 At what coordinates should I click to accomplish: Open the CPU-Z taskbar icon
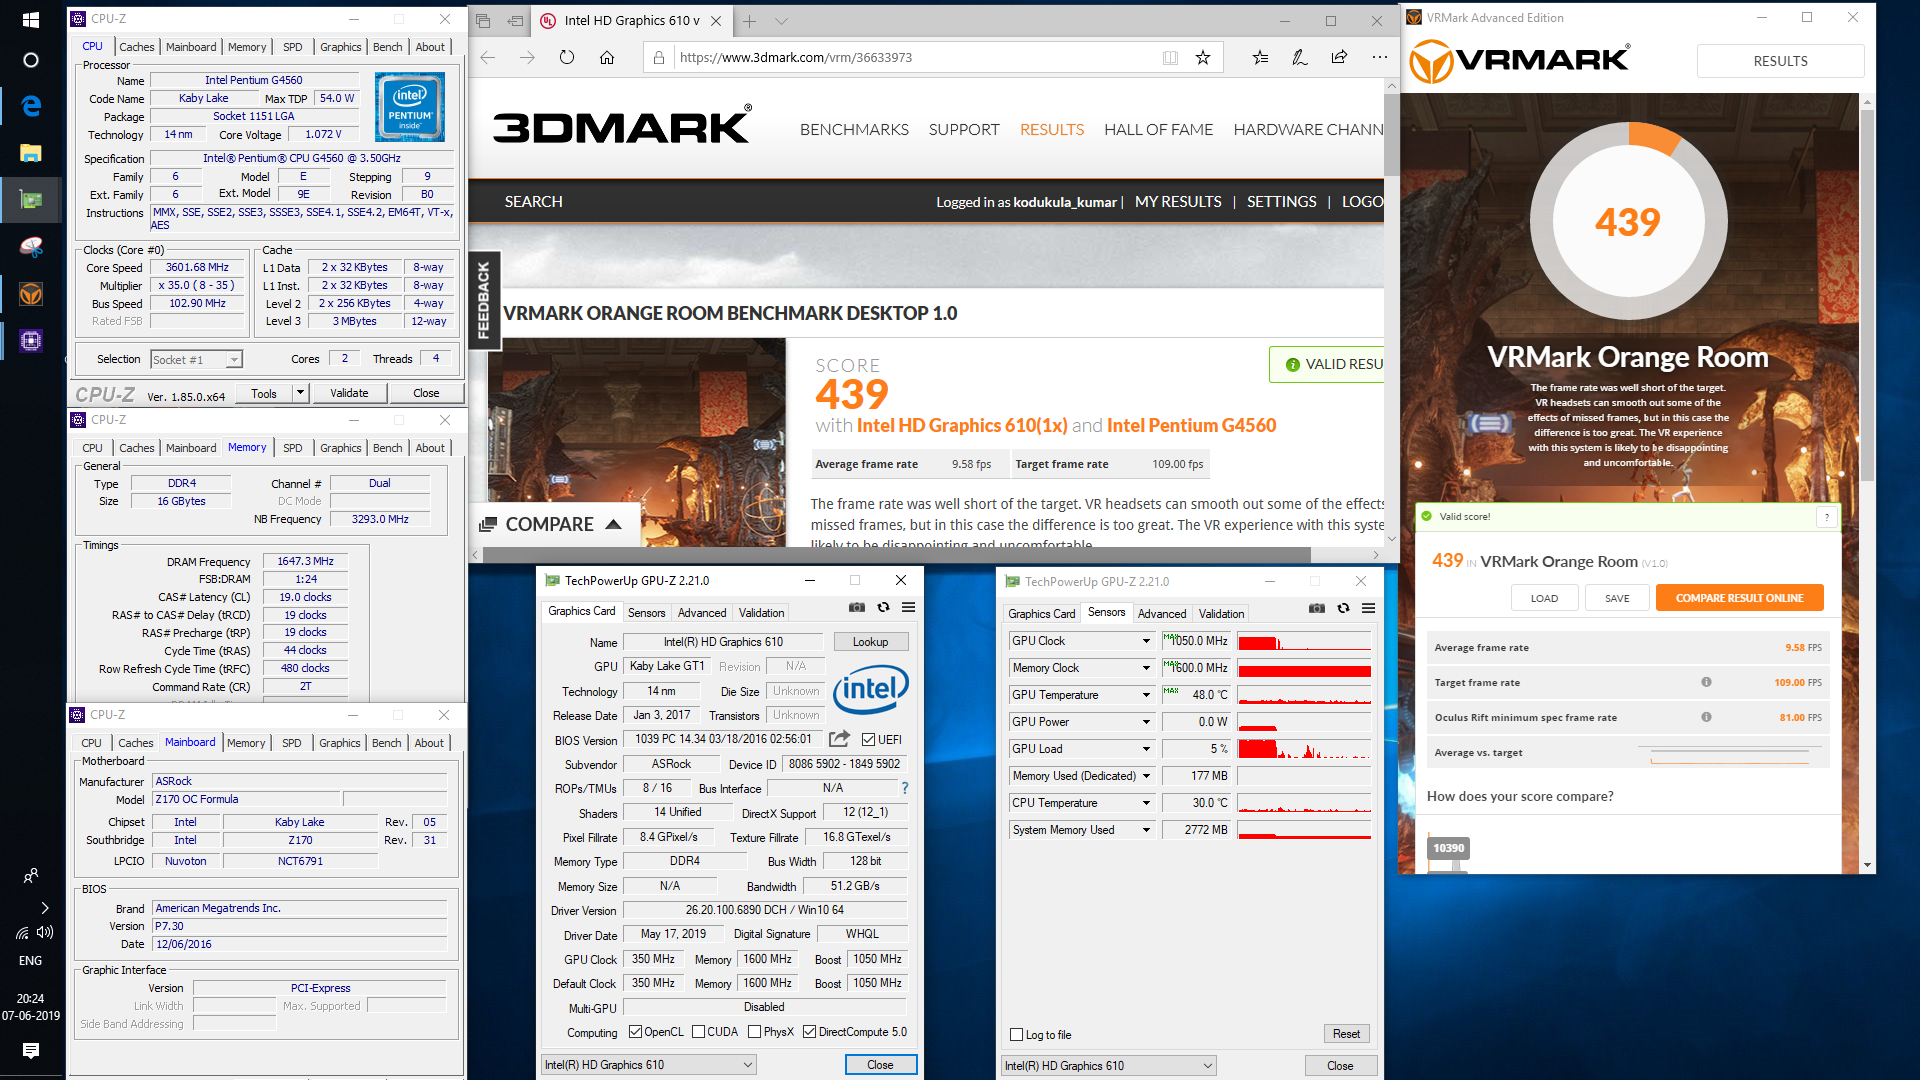click(x=31, y=341)
